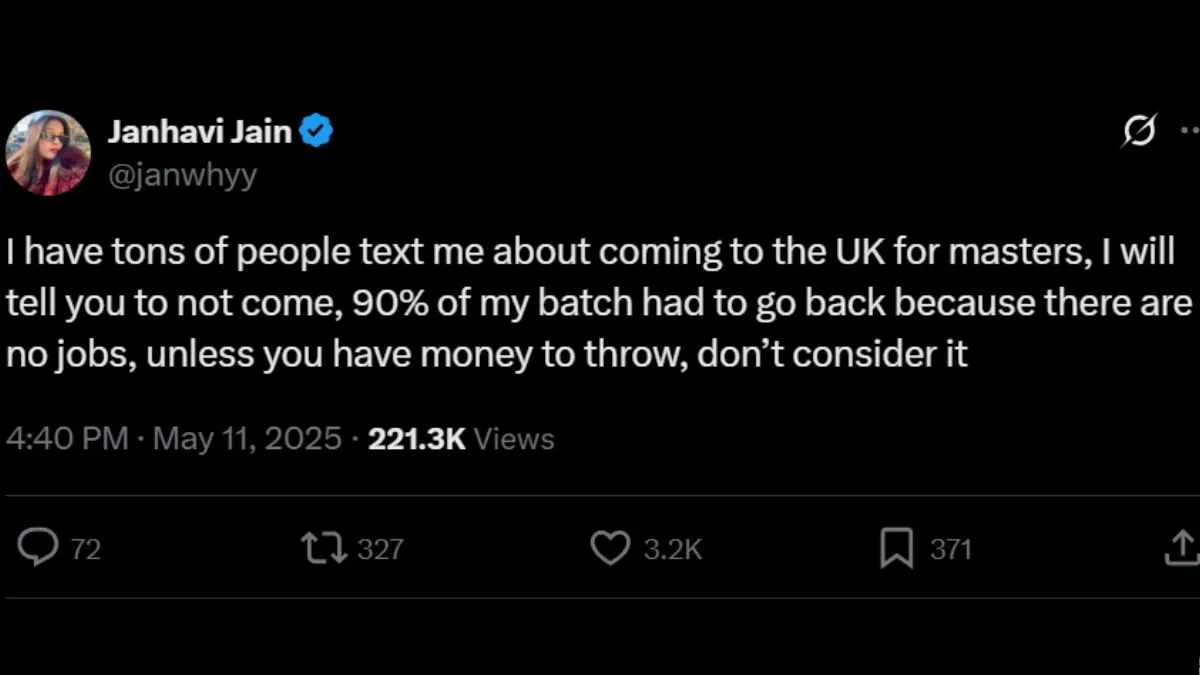This screenshot has width=1200, height=675.
Task: Click the May 11, 2025 date
Action: pos(247,439)
